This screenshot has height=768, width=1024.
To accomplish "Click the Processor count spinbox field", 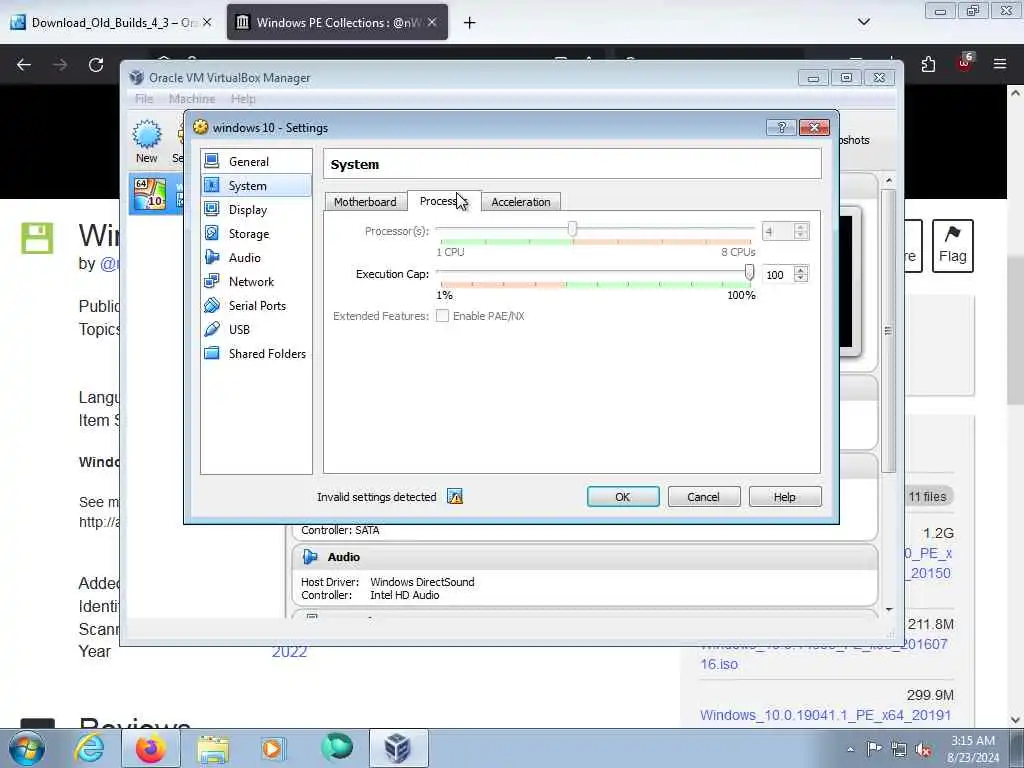I will pos(777,231).
